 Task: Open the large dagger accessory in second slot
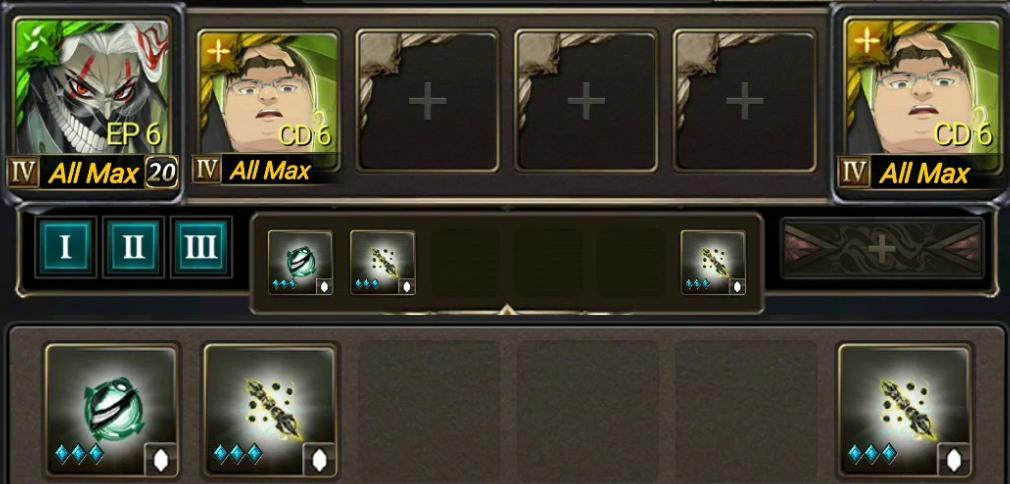(271, 410)
